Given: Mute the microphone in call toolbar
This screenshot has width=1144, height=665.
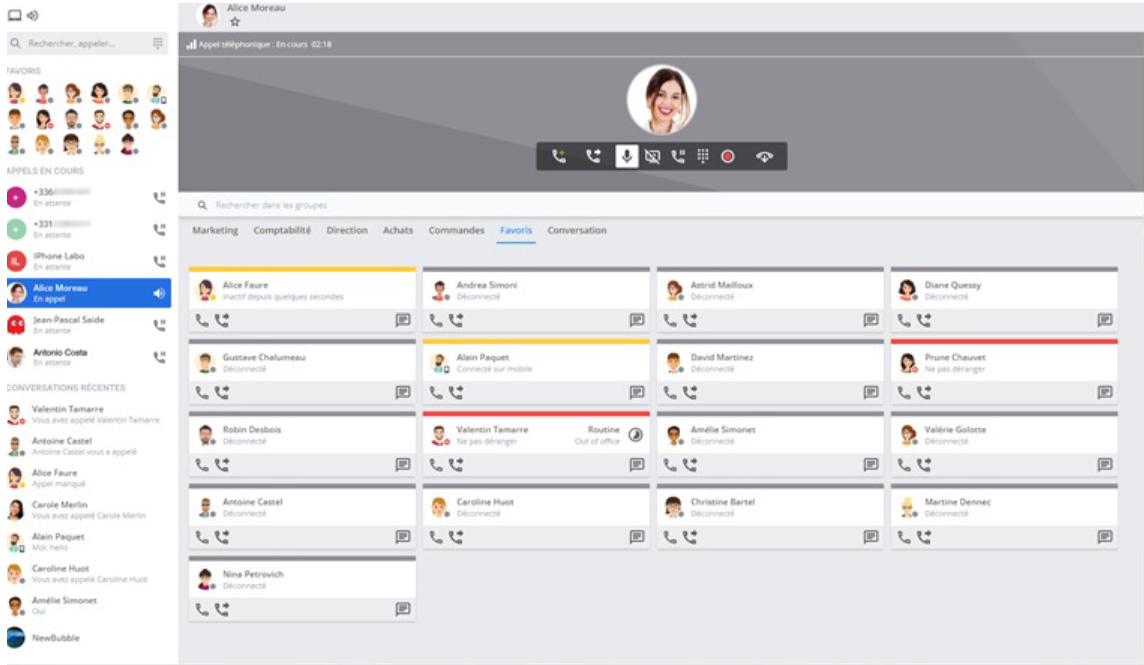Looking at the screenshot, I should point(627,156).
